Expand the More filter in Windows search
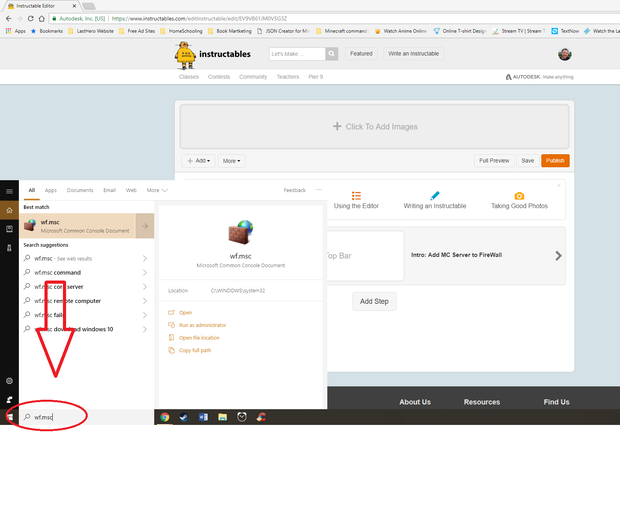 [155, 190]
